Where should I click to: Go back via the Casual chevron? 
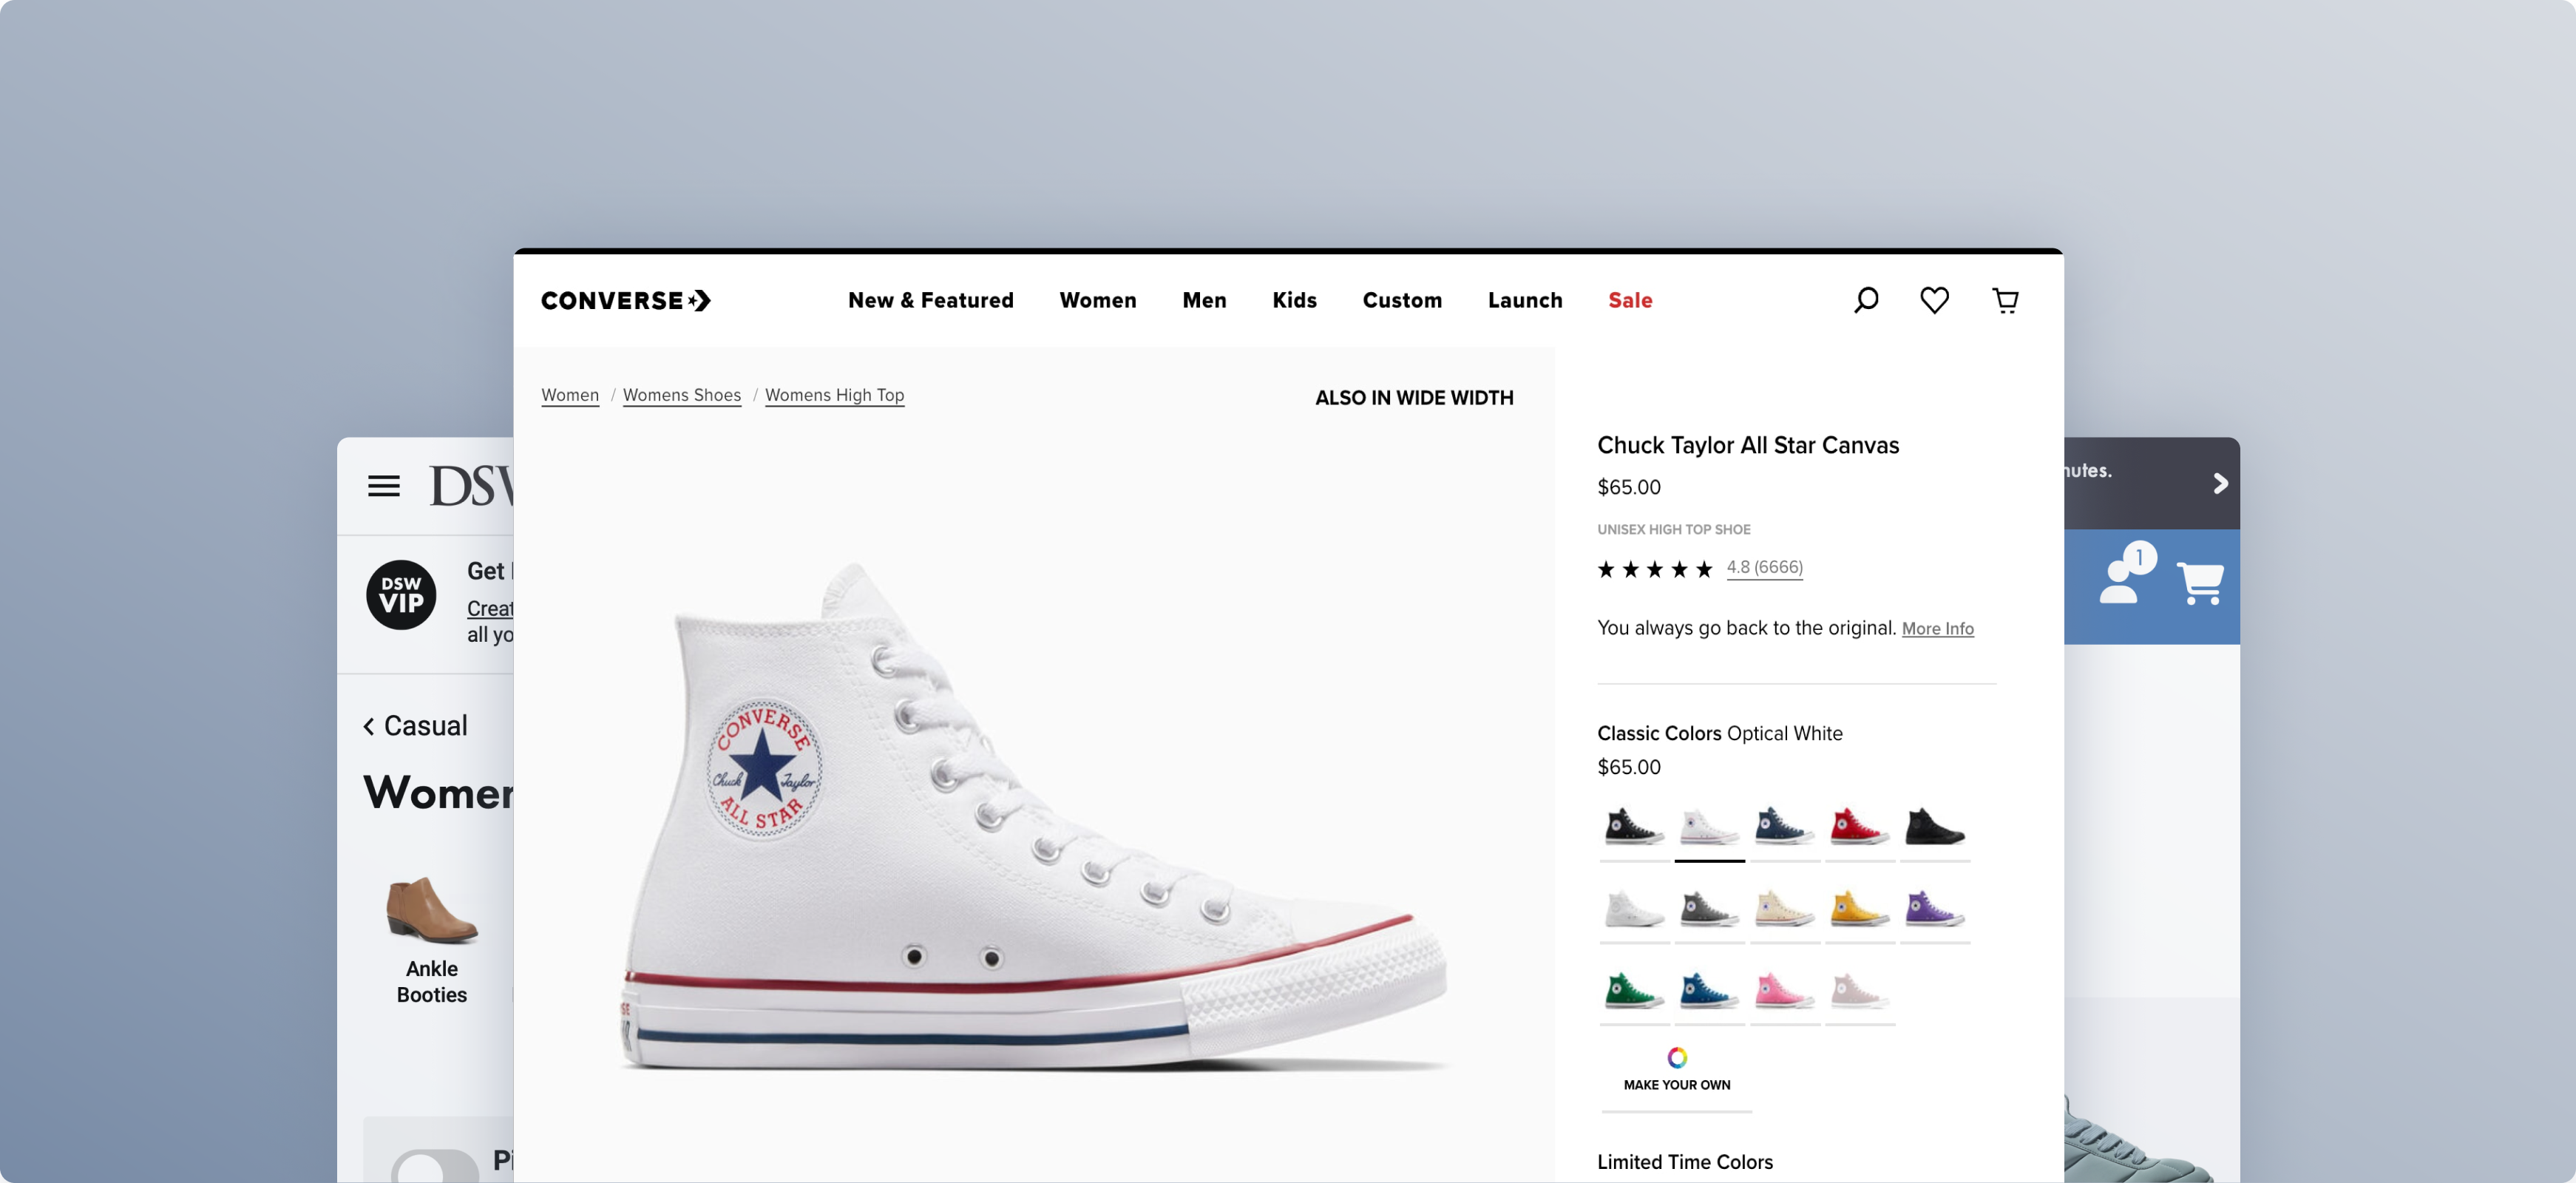pyautogui.click(x=369, y=726)
